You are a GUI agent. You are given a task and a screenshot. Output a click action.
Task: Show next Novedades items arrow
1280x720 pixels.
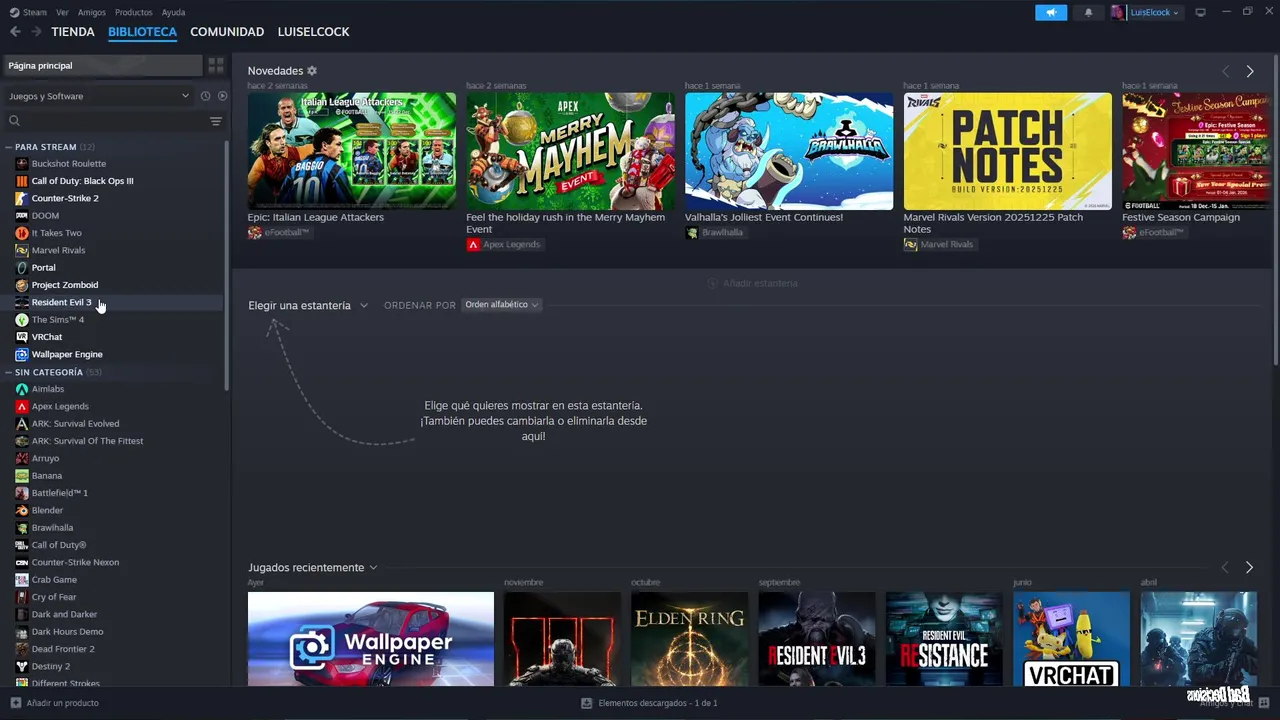(1249, 71)
